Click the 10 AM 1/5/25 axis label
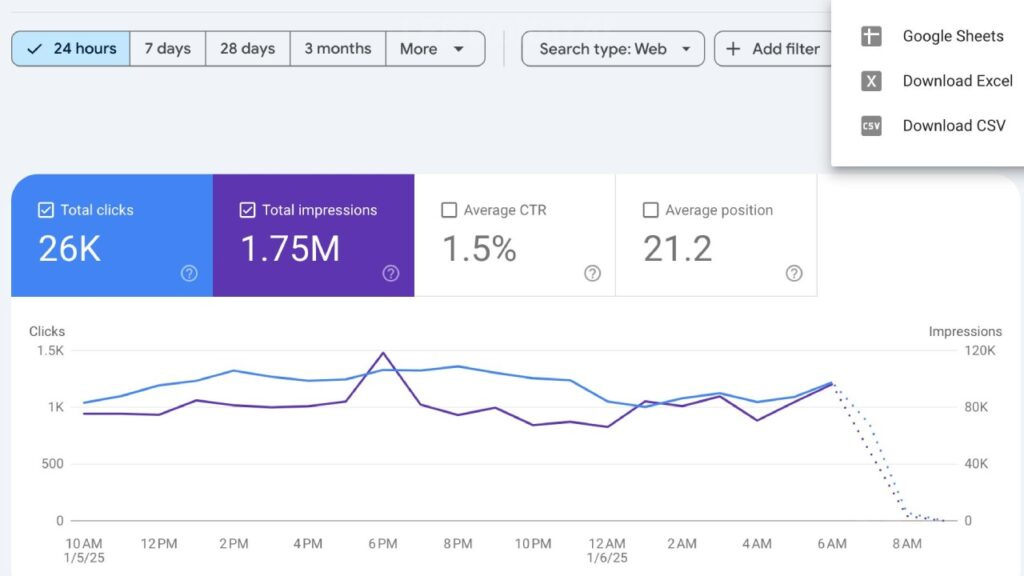Viewport: 1024px width, 576px height. 84,551
